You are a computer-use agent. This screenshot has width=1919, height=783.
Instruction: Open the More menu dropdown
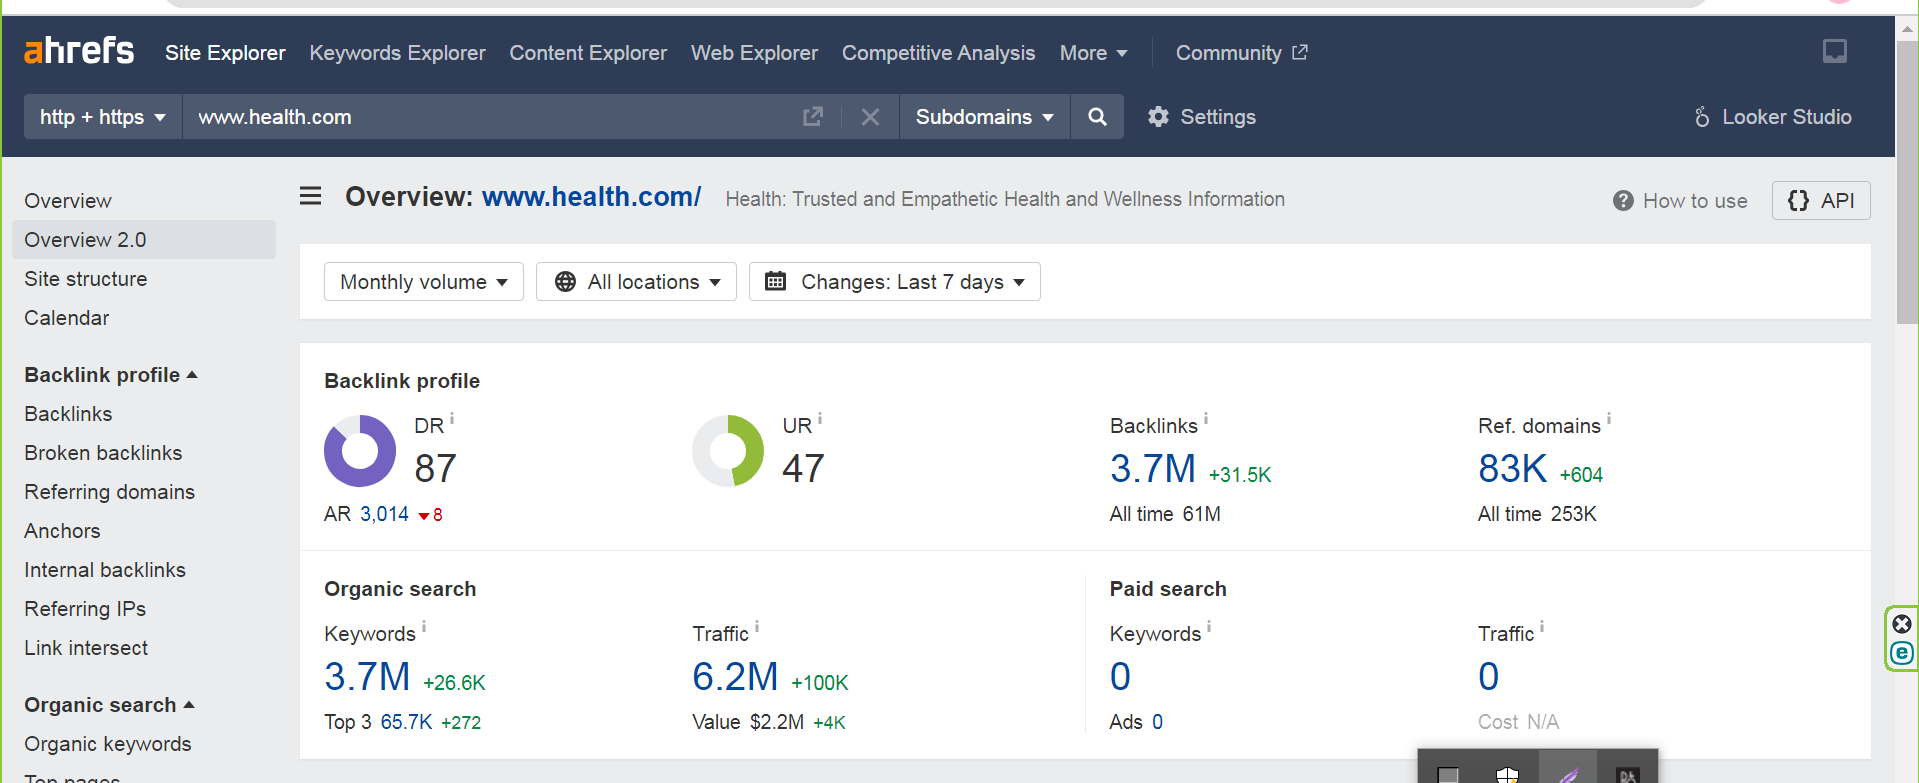[x=1094, y=53]
